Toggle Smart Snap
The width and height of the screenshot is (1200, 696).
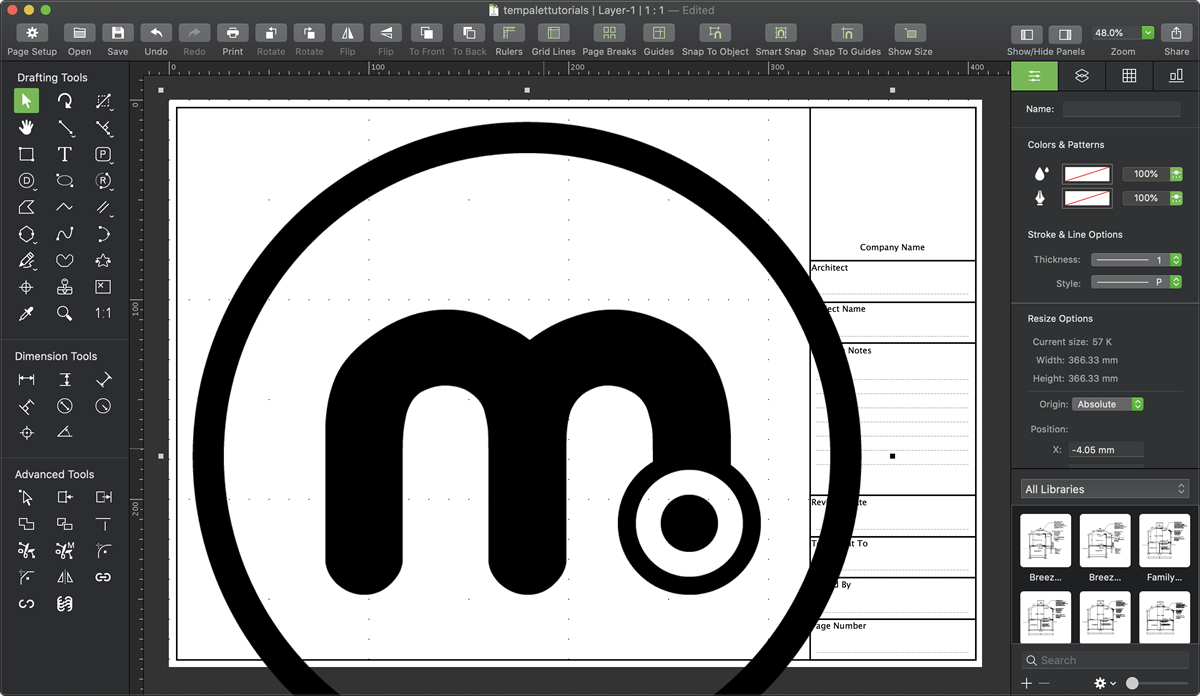click(781, 33)
